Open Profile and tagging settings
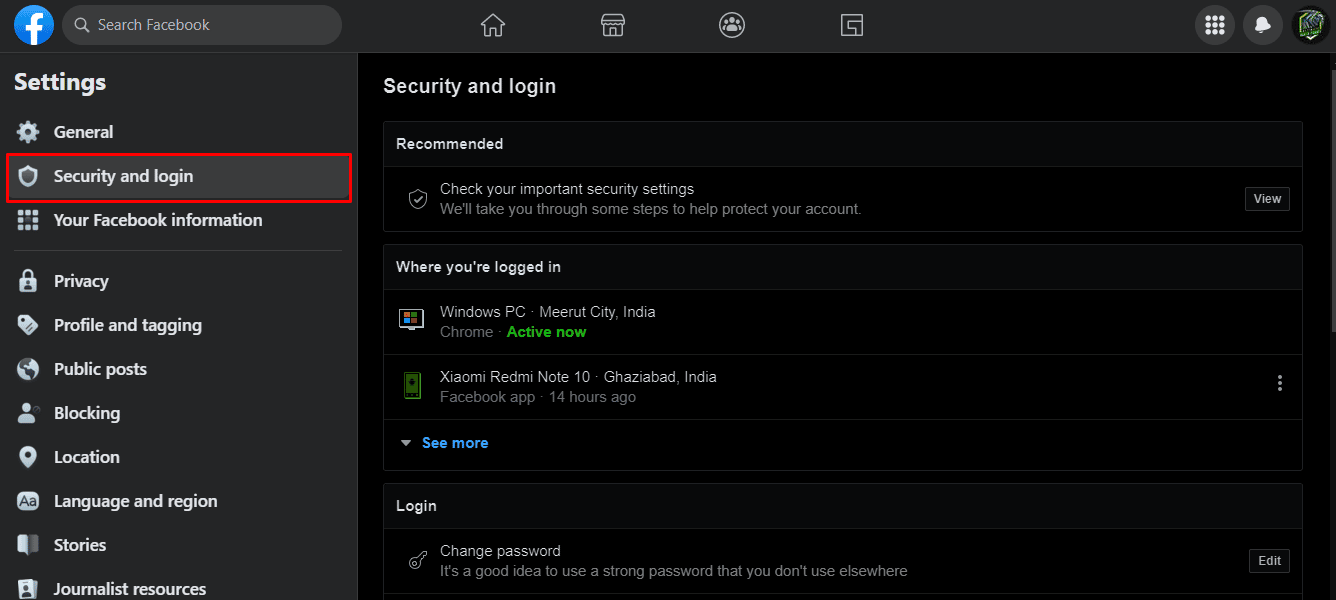1336x600 pixels. [127, 325]
